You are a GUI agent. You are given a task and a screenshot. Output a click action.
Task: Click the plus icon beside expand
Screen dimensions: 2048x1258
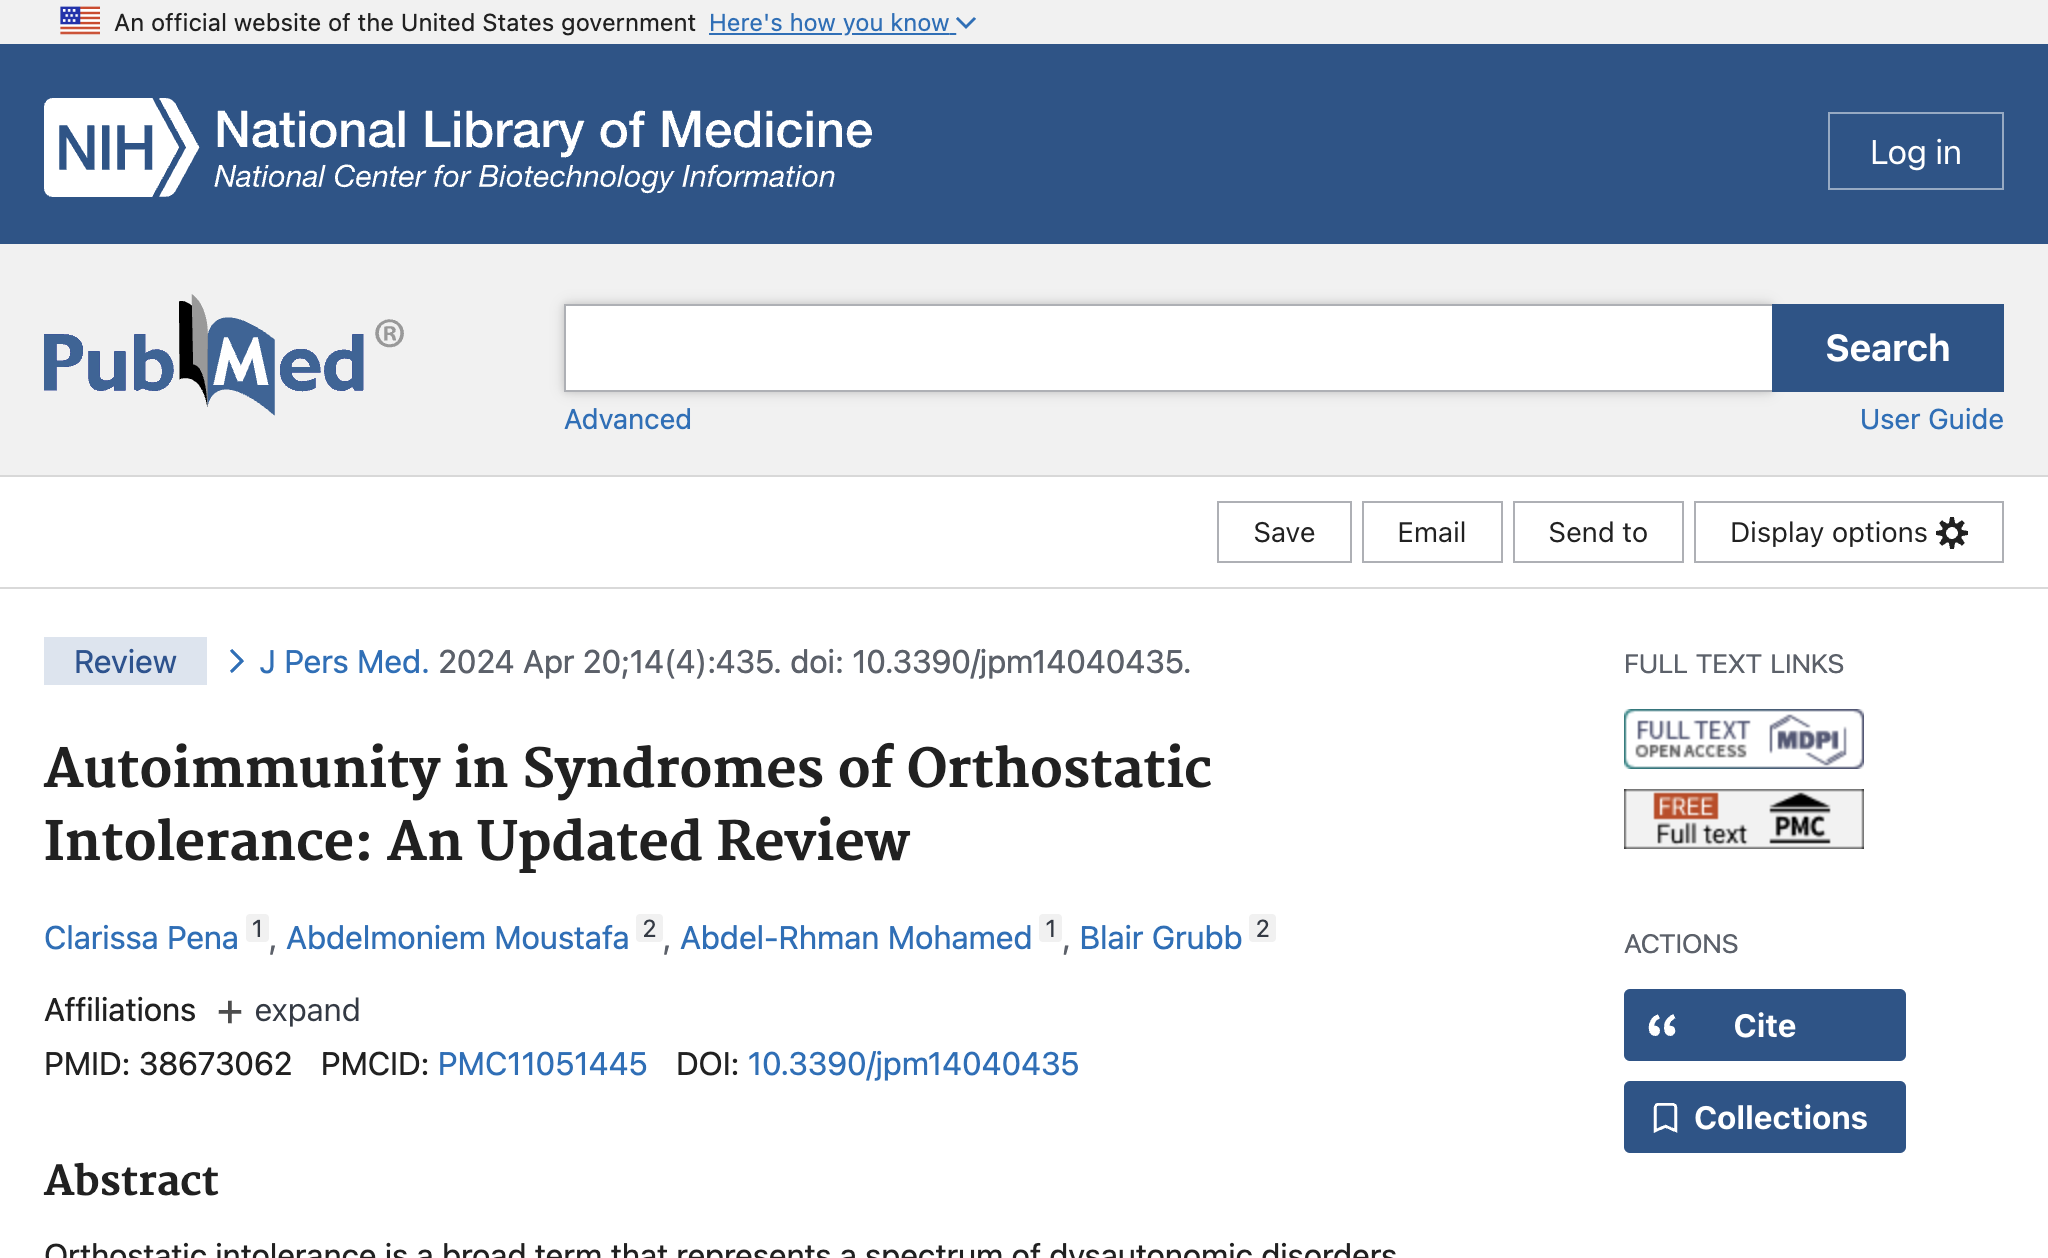pos(230,1012)
